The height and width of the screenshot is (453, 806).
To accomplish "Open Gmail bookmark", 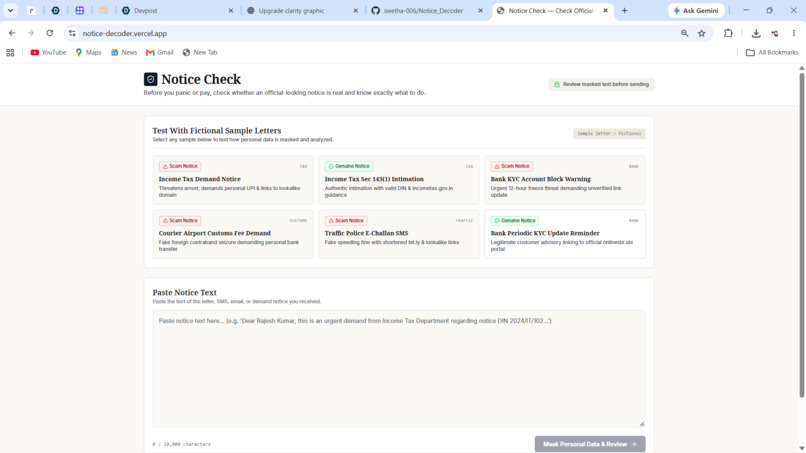I will click(160, 52).
